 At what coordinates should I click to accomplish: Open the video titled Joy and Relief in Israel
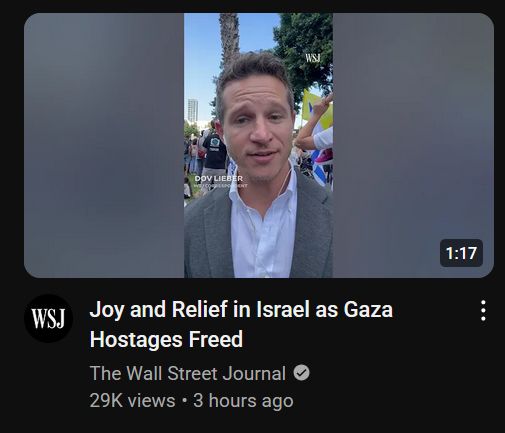[241, 324]
